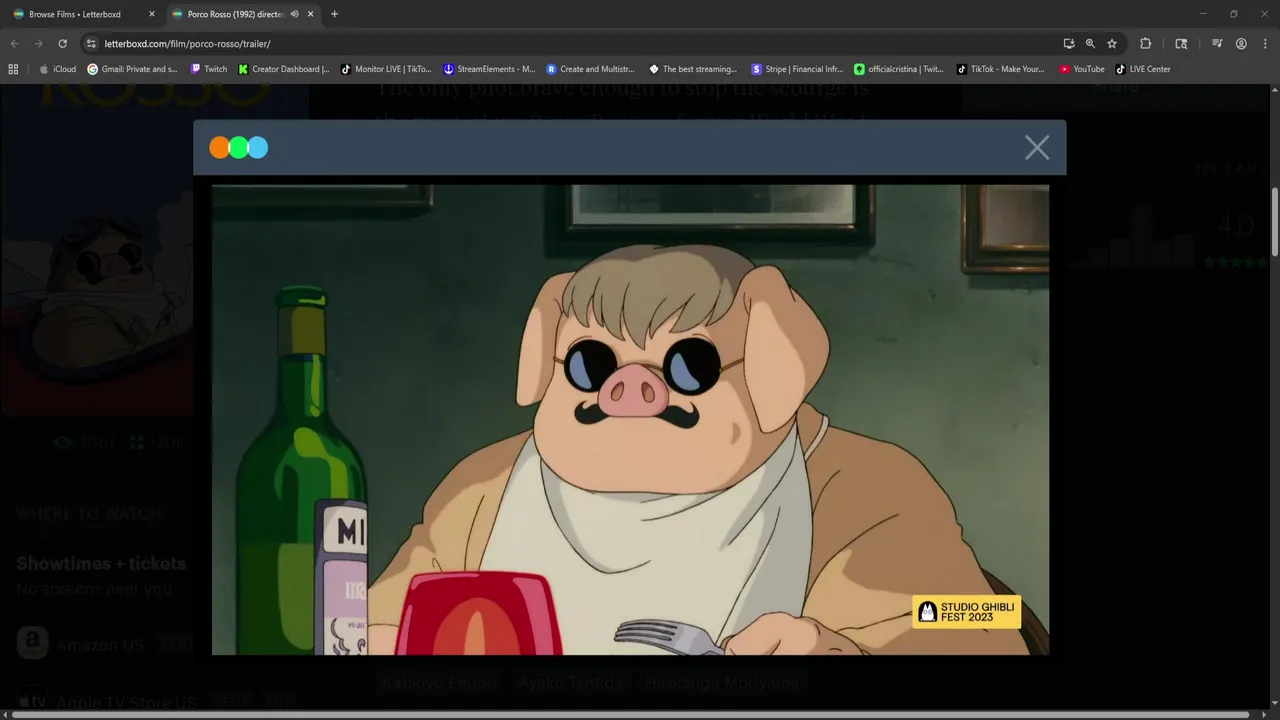Open the Creator Dashboard bookmark
1280x720 pixels.
(x=284, y=69)
